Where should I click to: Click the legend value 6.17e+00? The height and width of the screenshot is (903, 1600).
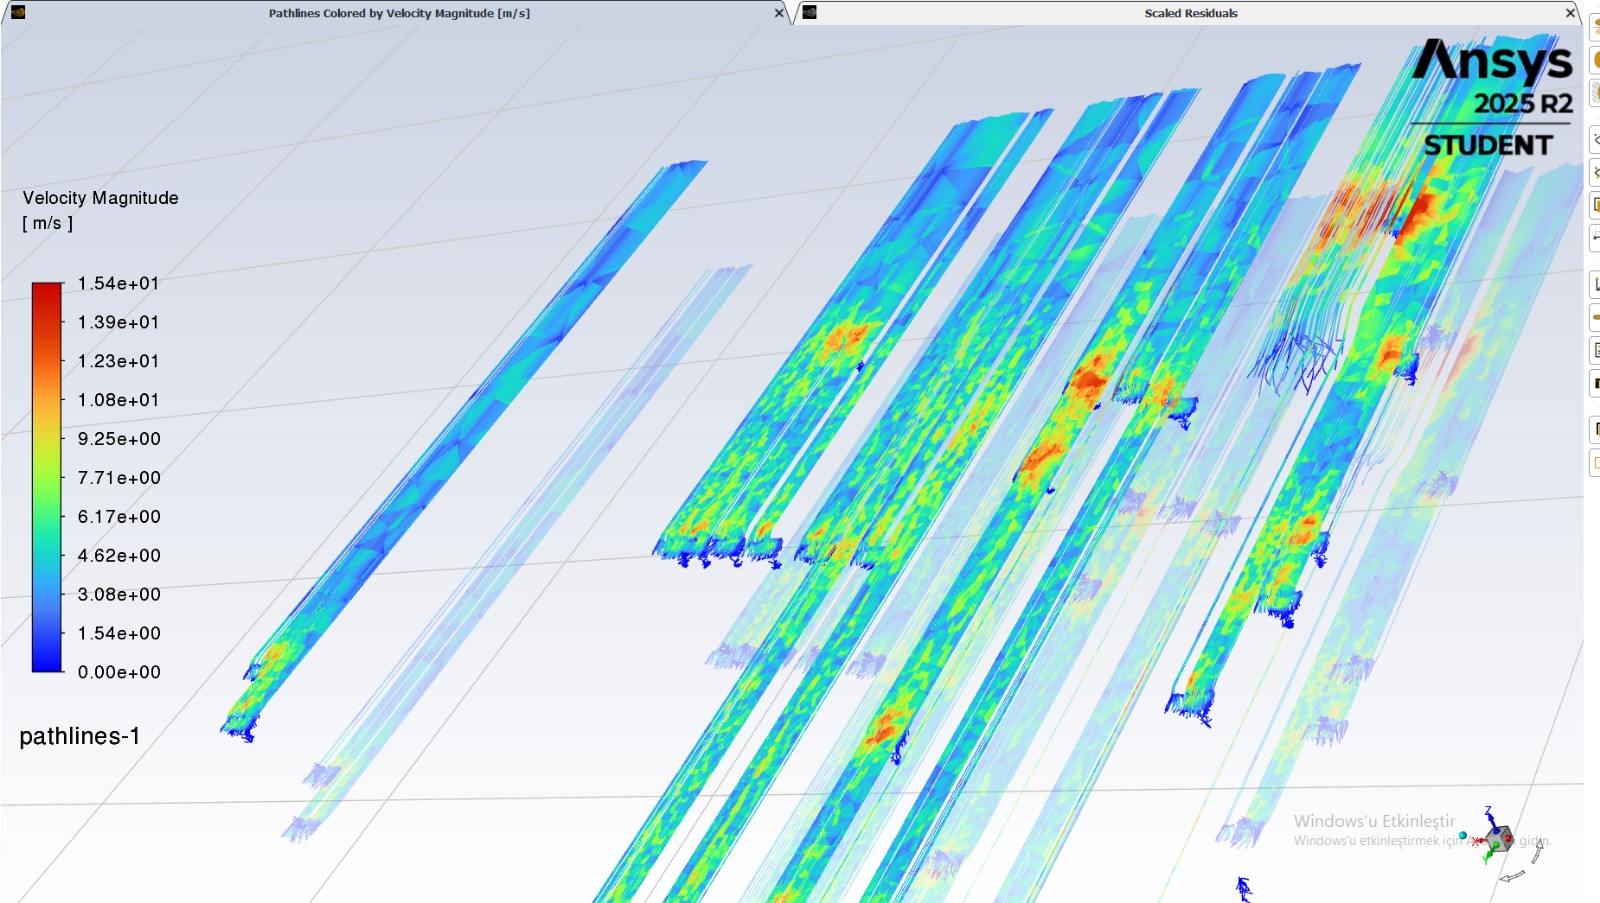click(119, 517)
